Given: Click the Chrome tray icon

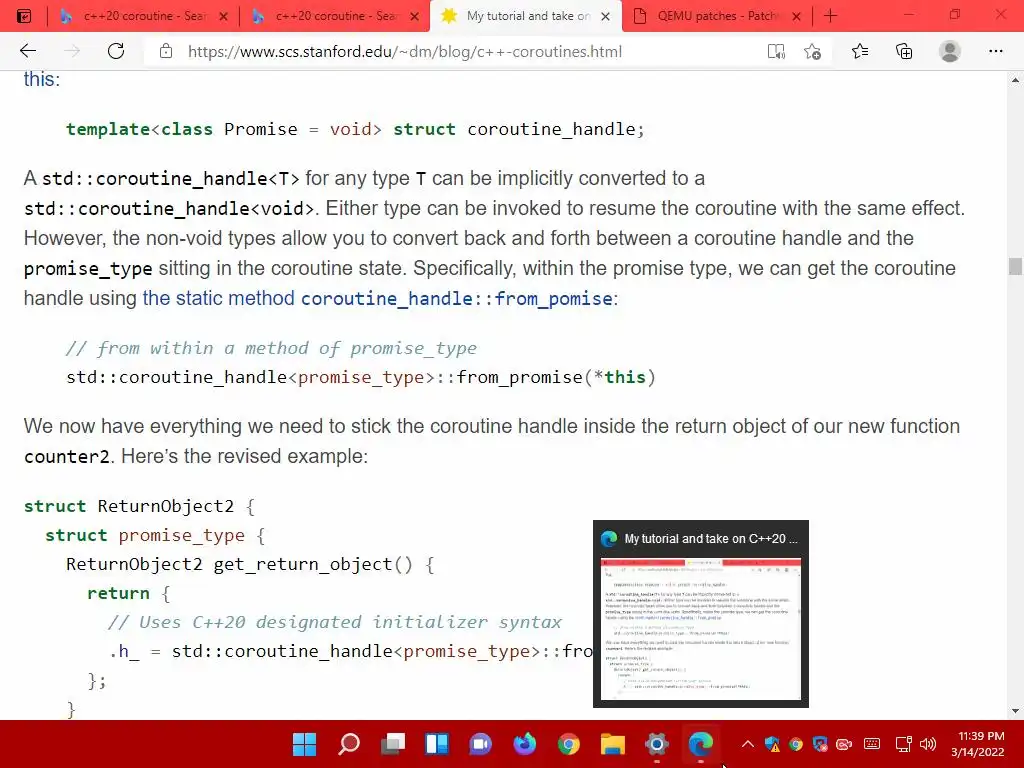Looking at the screenshot, I should pyautogui.click(x=795, y=744).
